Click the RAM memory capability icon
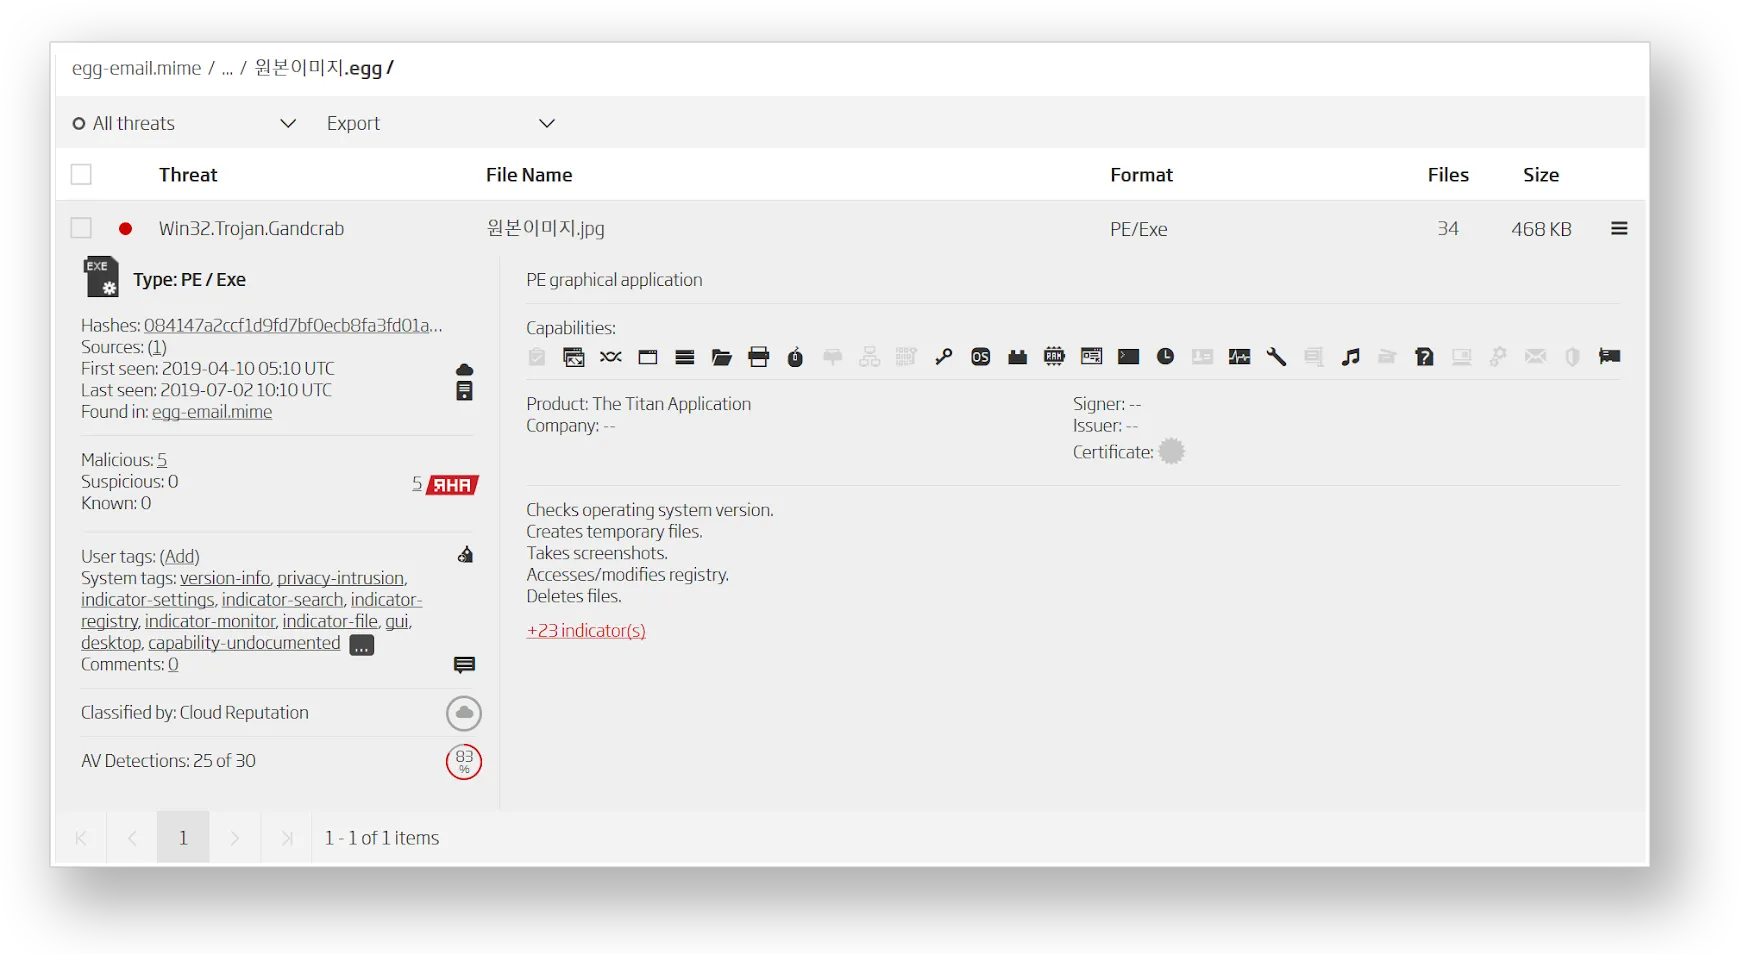Screen dimensions: 1740x954 1054,357
